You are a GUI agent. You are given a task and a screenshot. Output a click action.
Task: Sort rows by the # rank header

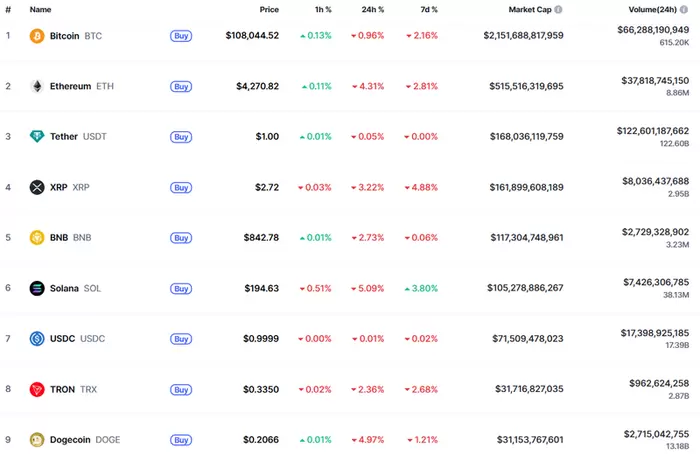8,9
